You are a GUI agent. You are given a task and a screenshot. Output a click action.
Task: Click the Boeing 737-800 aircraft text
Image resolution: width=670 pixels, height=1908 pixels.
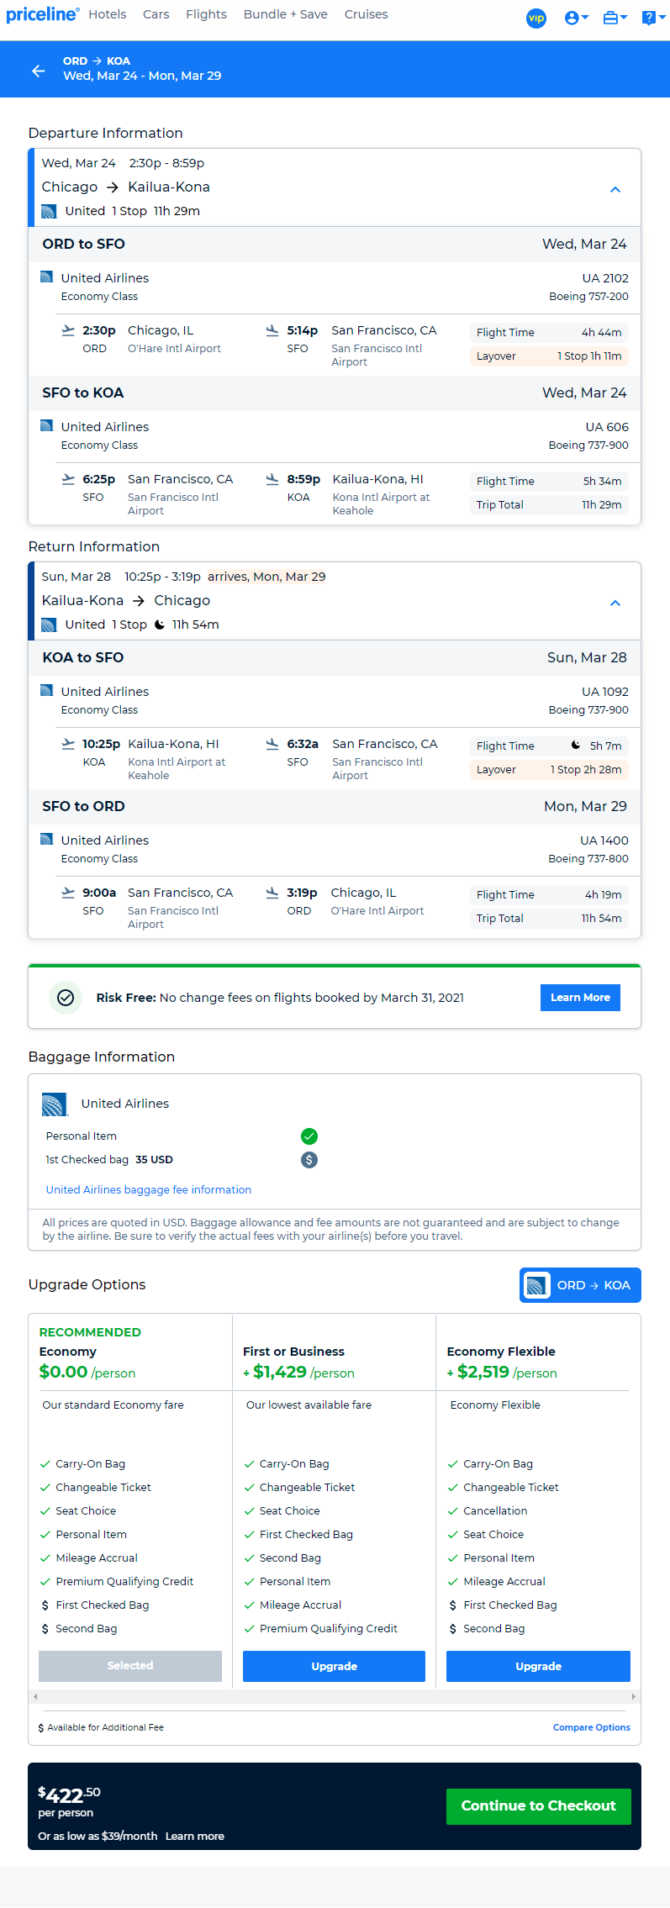pos(588,858)
